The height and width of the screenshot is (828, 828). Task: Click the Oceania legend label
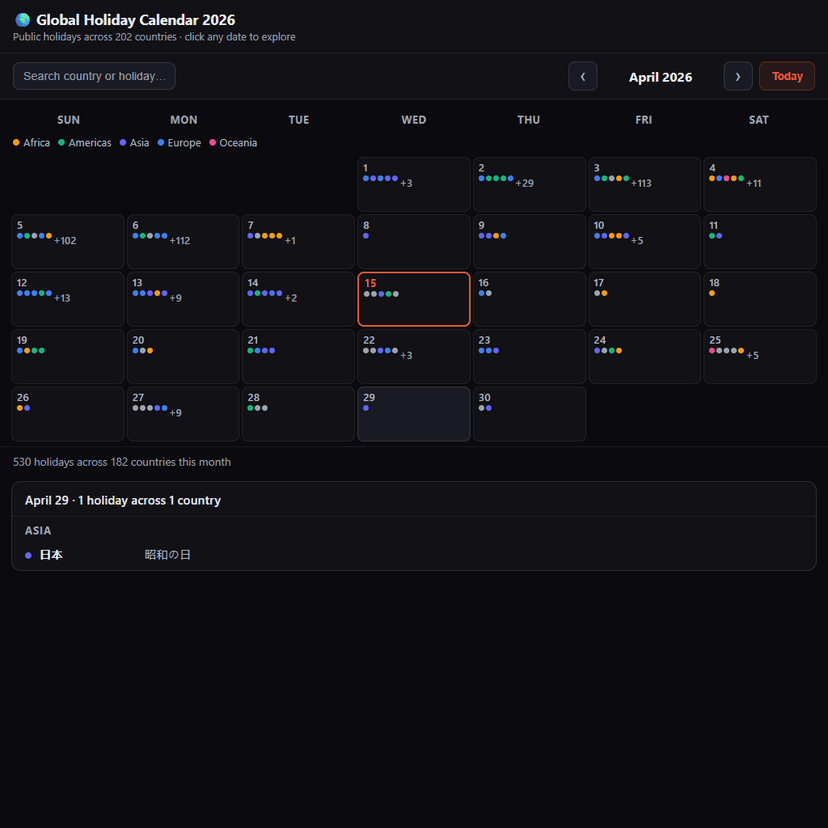pyautogui.click(x=238, y=143)
